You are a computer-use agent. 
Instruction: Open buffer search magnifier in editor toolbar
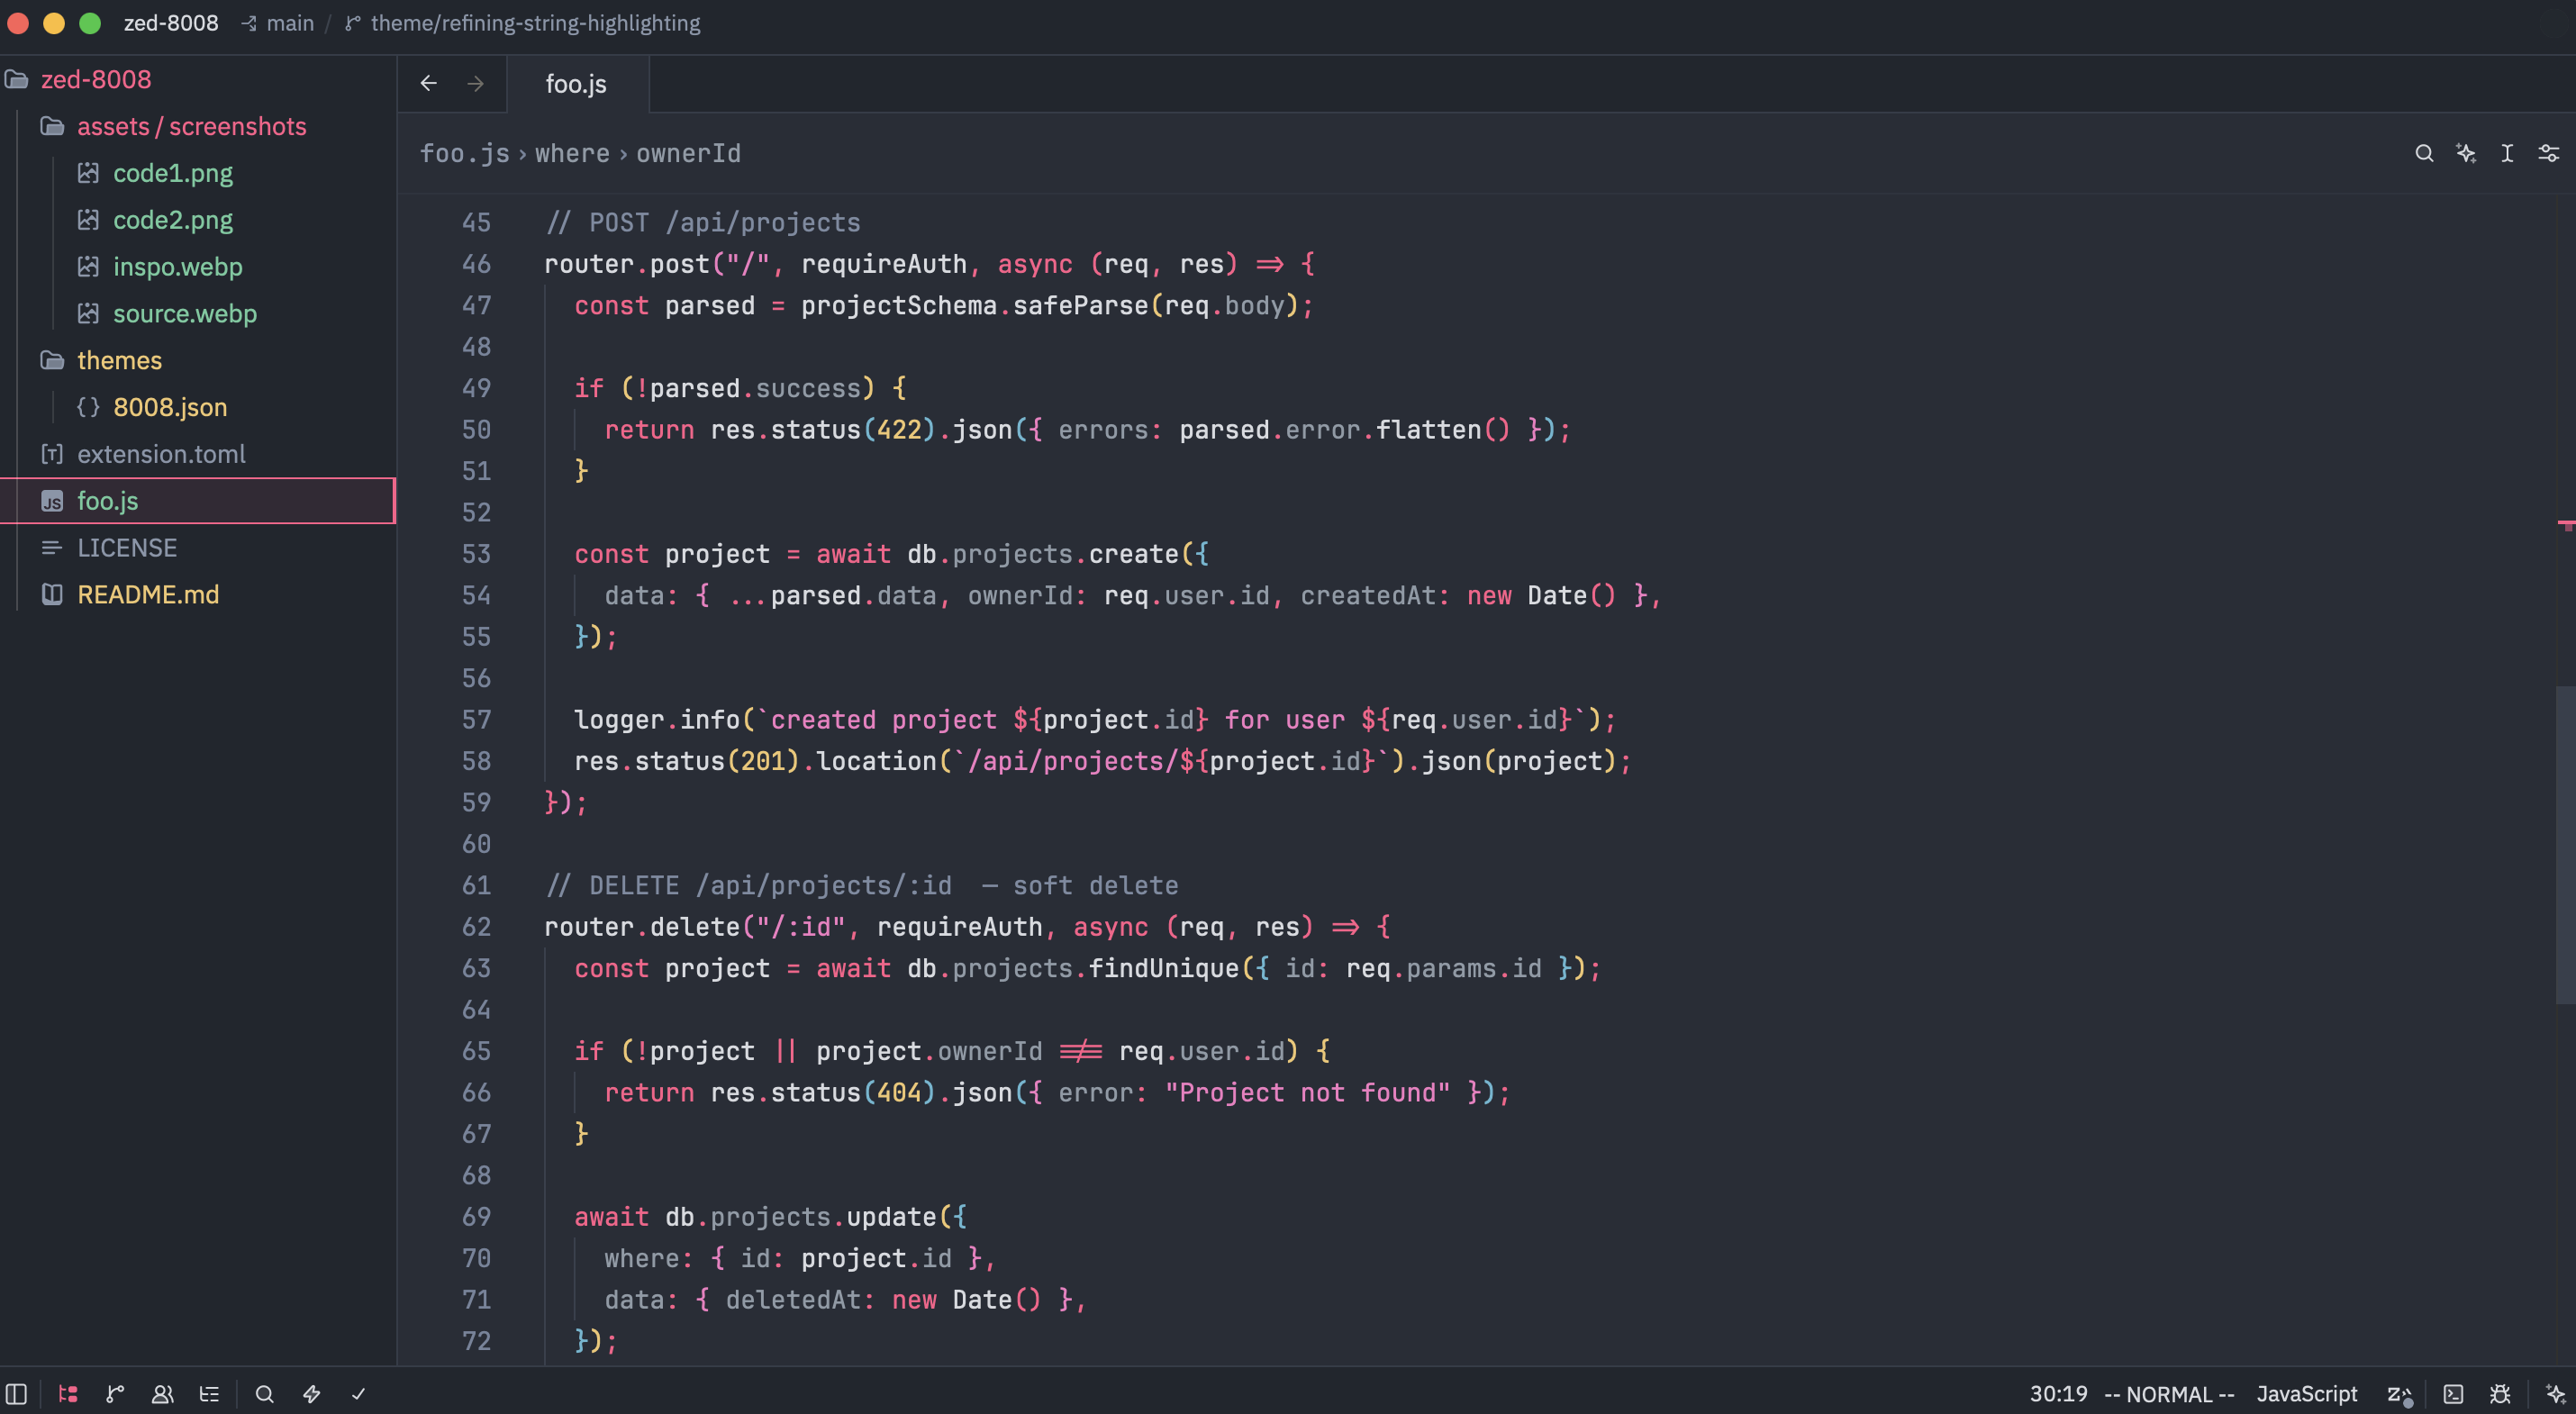click(x=2424, y=153)
